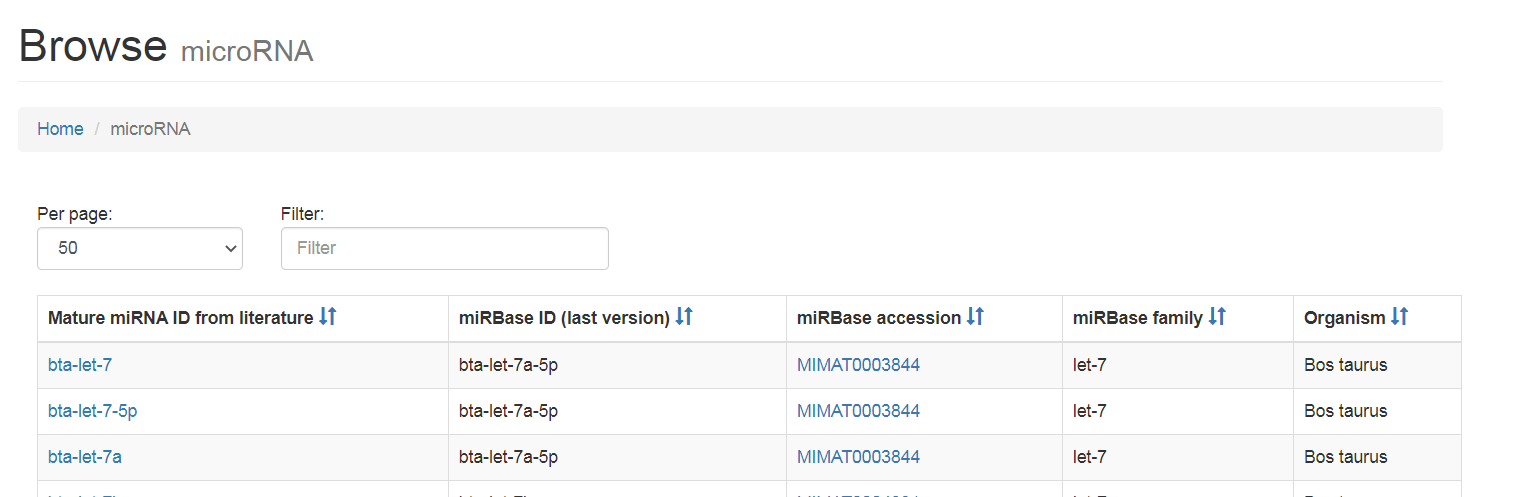Click the miRBase accession header text
1525x497 pixels.
[x=879, y=318]
